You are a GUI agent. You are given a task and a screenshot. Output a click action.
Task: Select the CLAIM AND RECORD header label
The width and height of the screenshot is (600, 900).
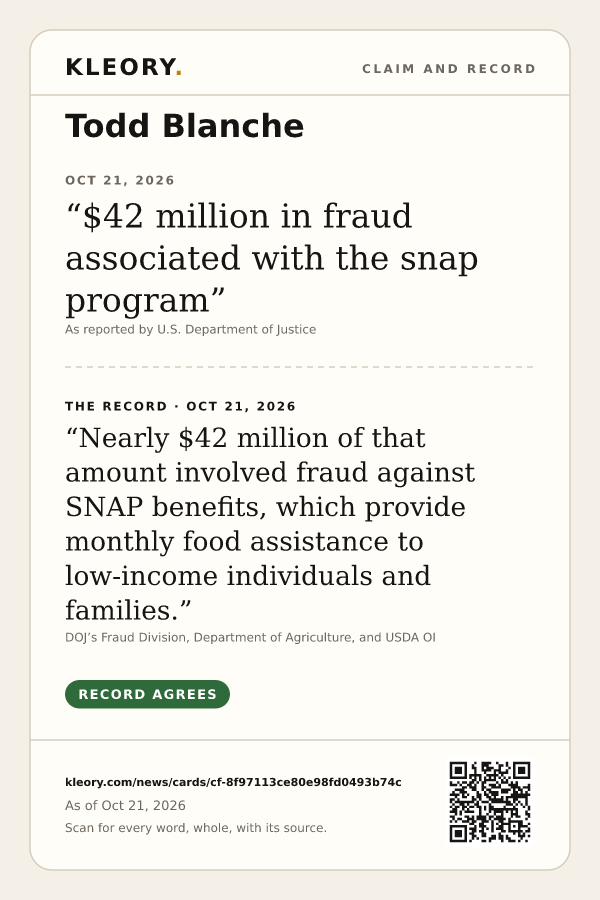449,69
